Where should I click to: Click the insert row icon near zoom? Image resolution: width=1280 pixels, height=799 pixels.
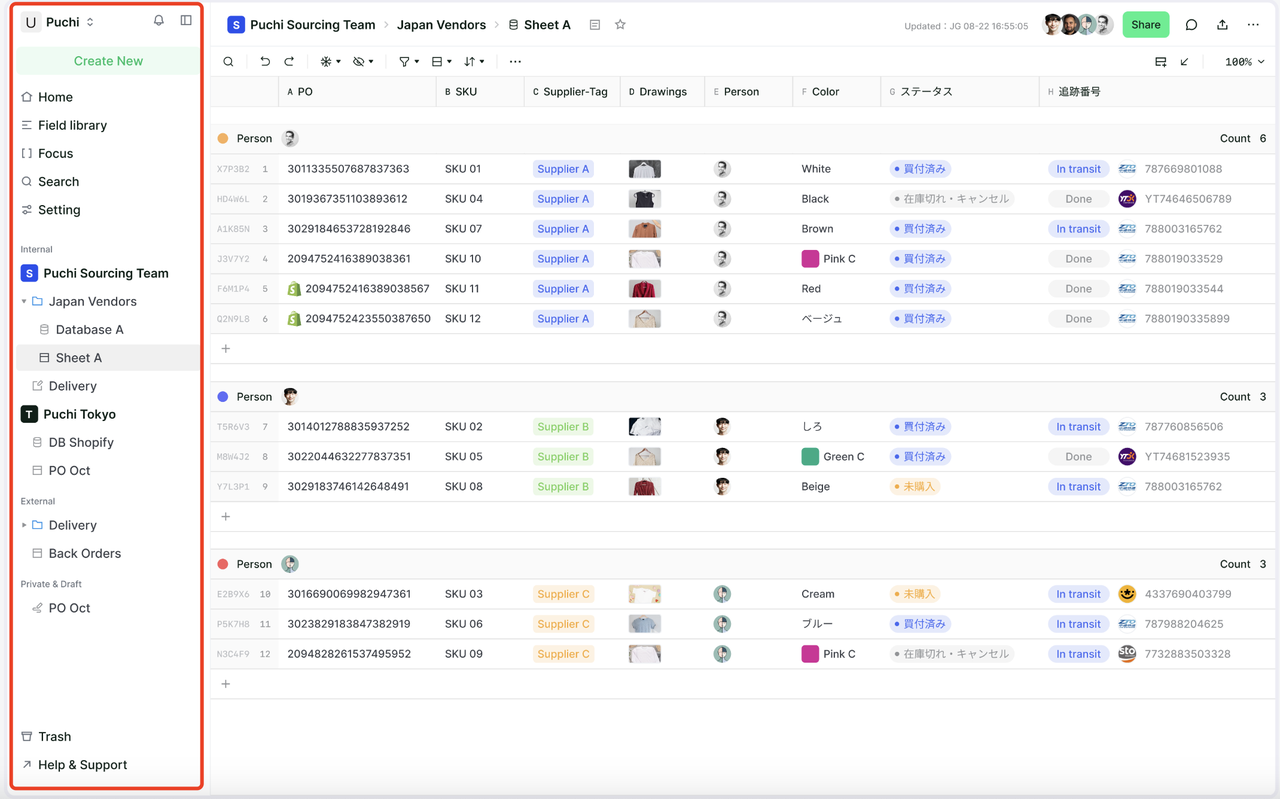1160,62
